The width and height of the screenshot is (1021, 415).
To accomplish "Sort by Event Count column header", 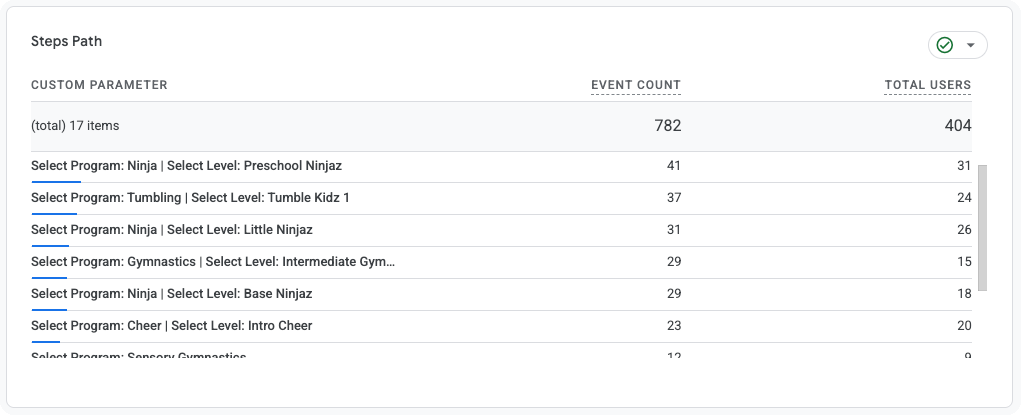I will tap(636, 85).
